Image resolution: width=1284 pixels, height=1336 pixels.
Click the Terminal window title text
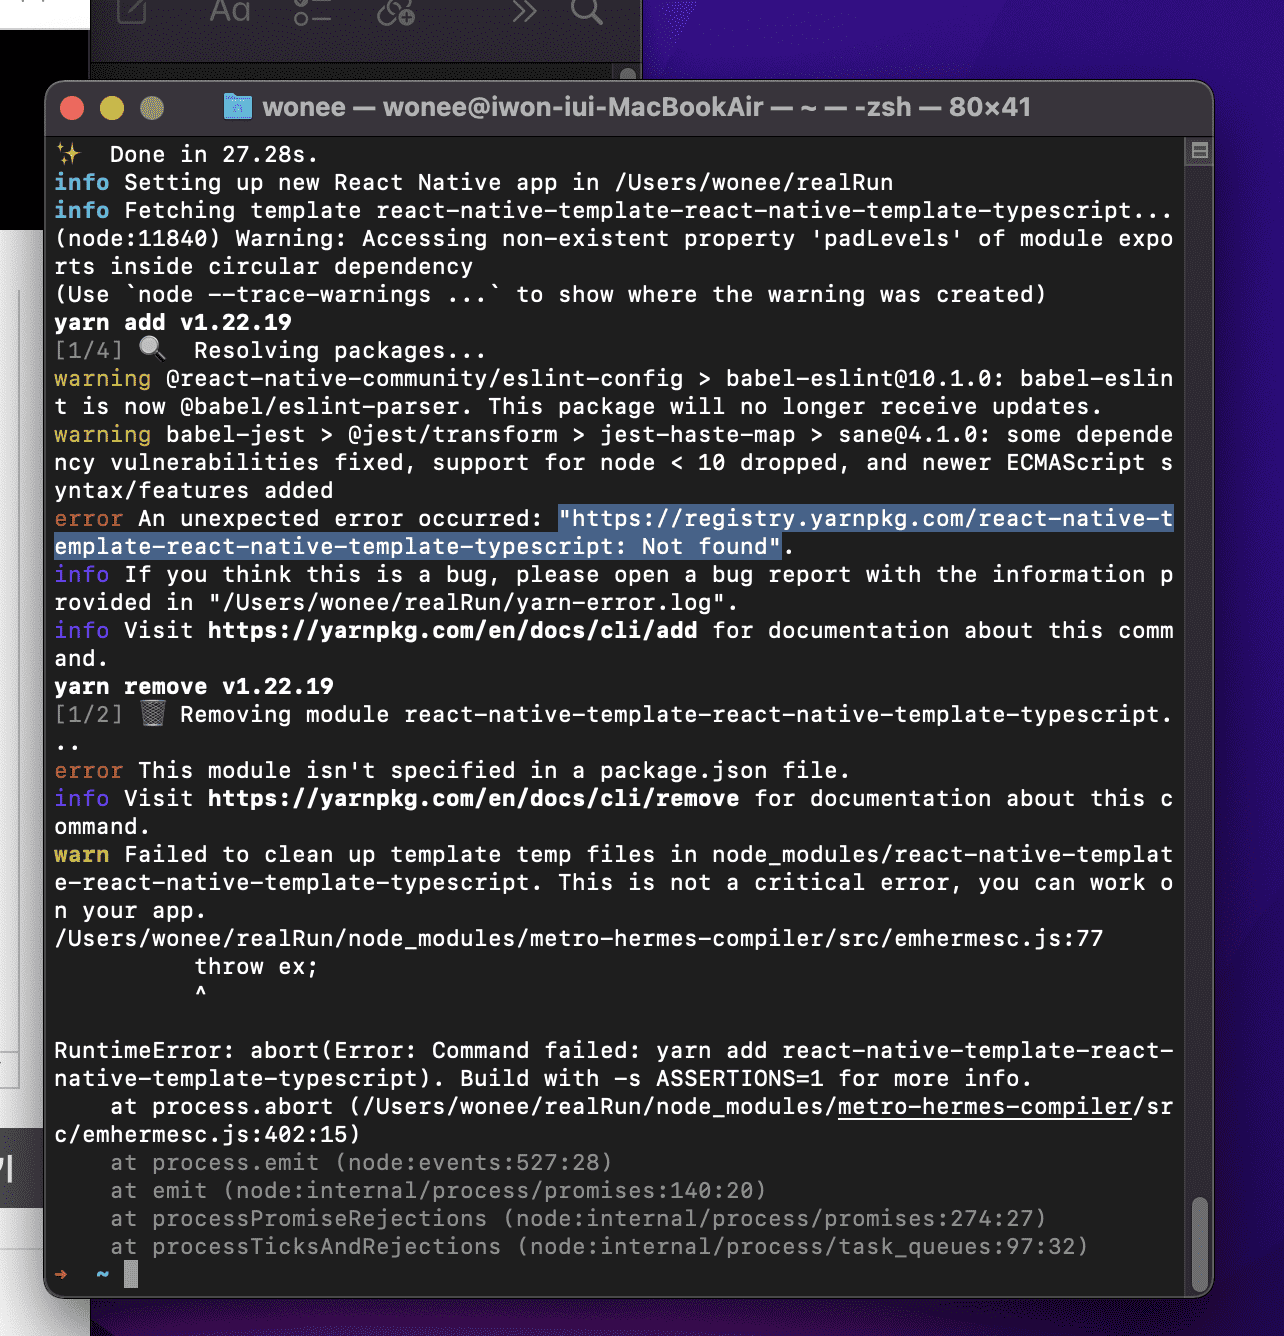pos(646,107)
